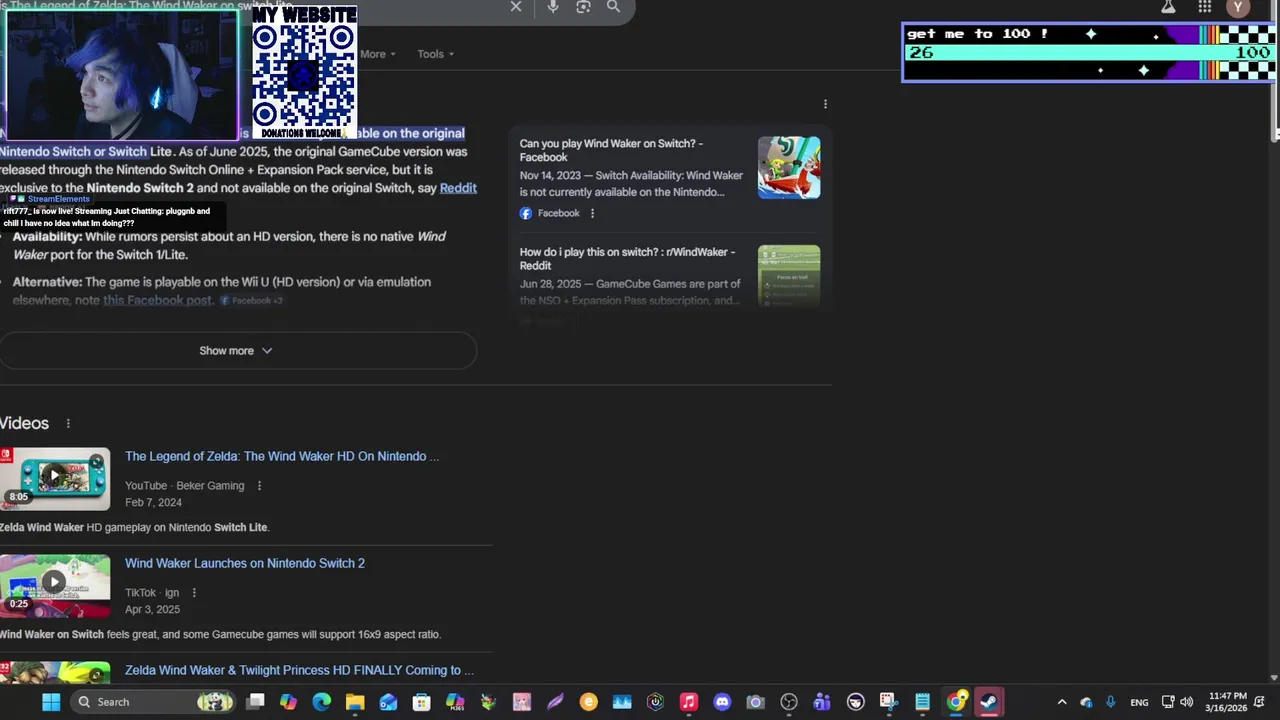The image size is (1280, 720).
Task: Click the Windows taskbar Search box
Action: [x=152, y=702]
